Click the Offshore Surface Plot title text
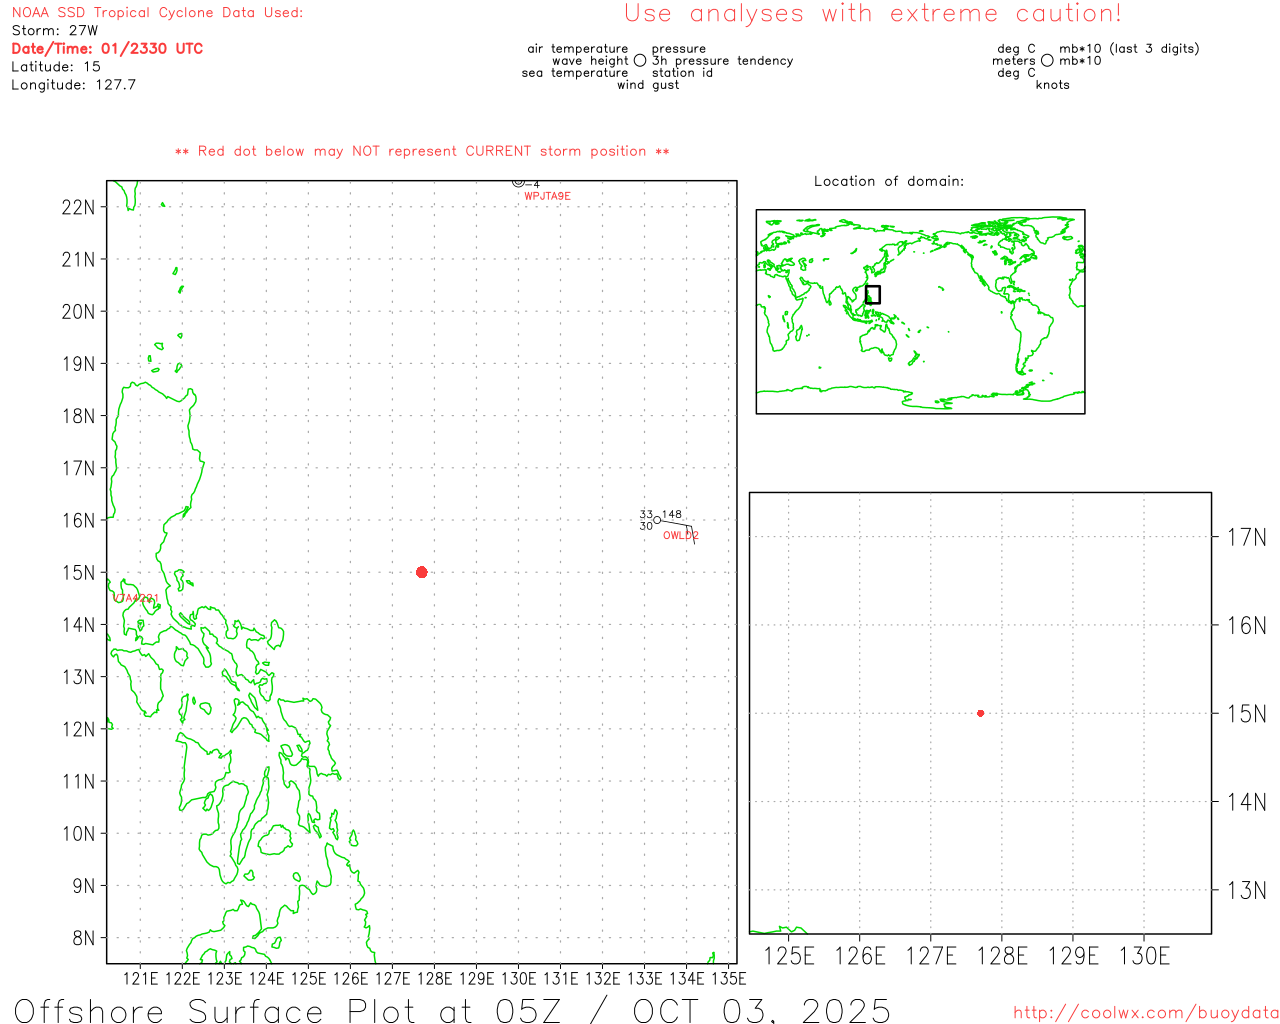Viewport: 1280px width, 1024px height. pos(452,1010)
